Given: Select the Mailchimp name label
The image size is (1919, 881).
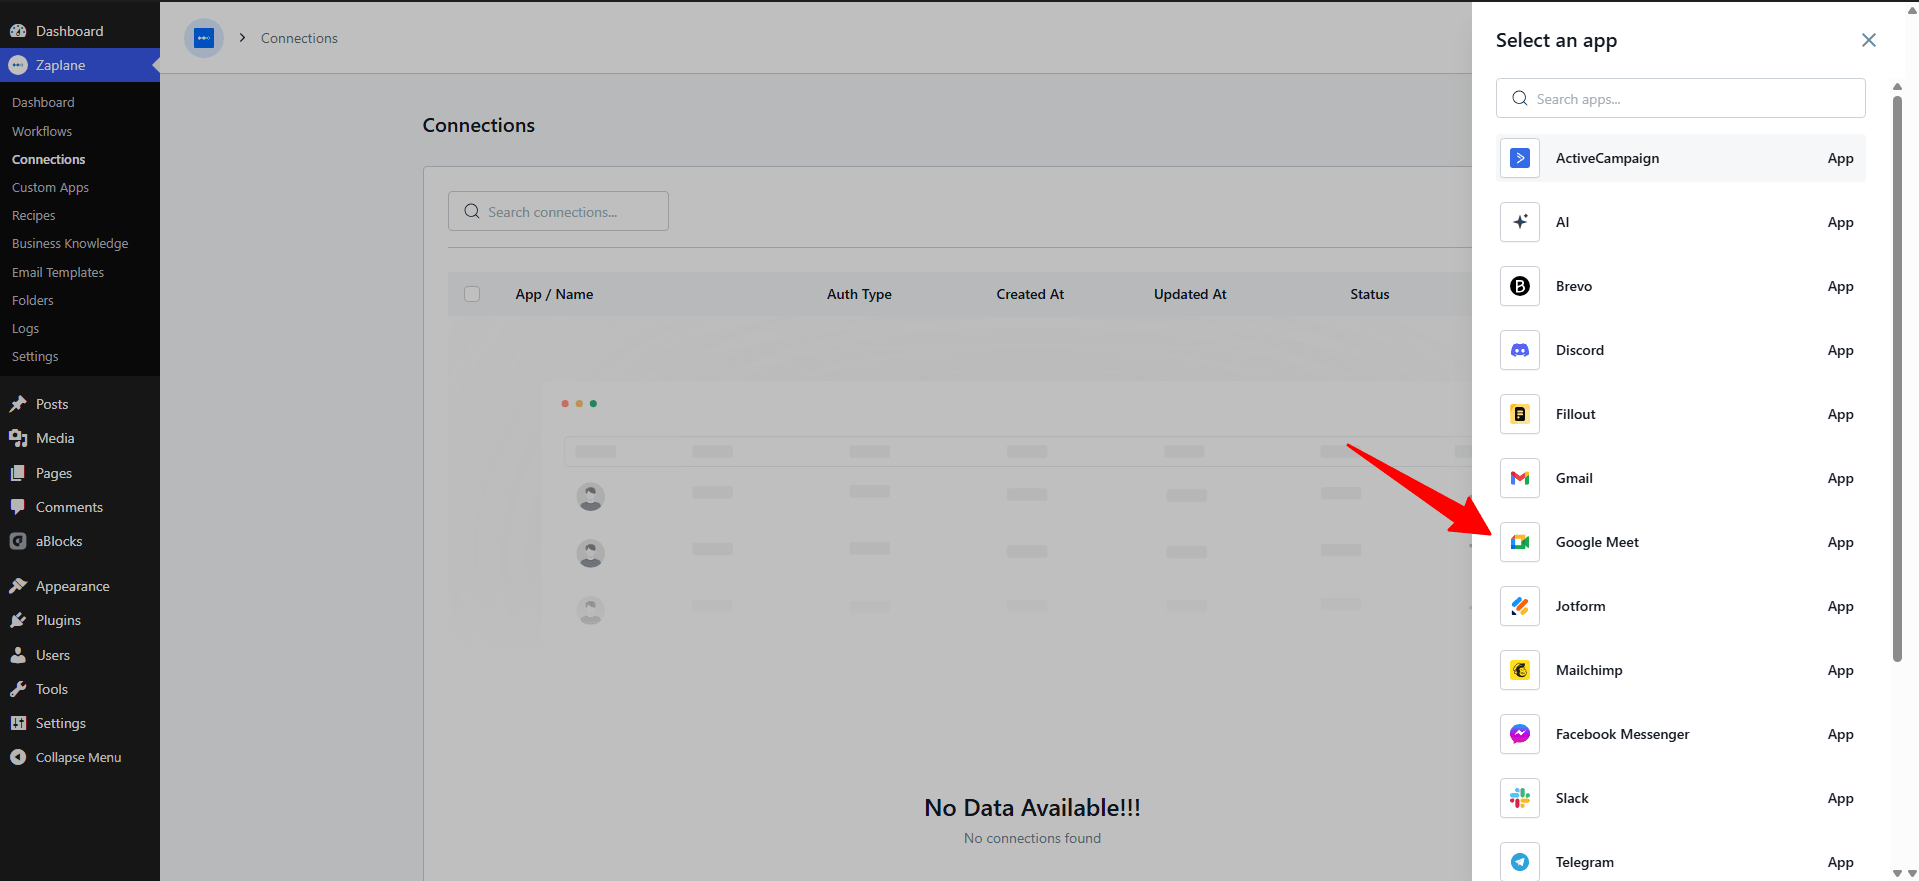Looking at the screenshot, I should [1589, 670].
